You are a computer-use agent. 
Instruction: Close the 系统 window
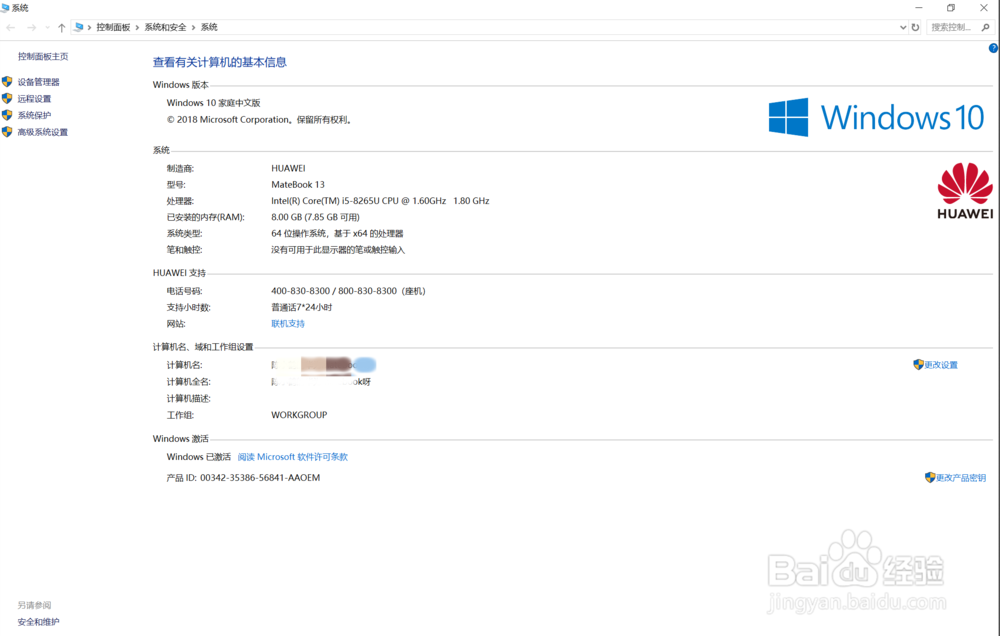(x=983, y=8)
